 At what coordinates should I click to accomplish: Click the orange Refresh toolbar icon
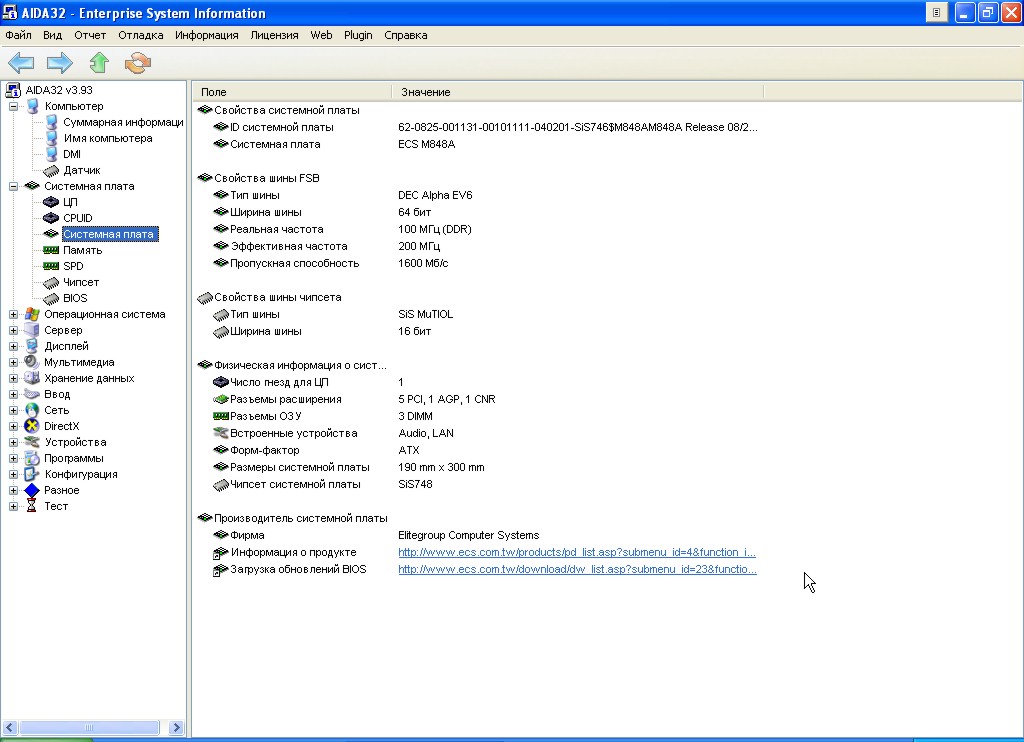click(x=138, y=63)
